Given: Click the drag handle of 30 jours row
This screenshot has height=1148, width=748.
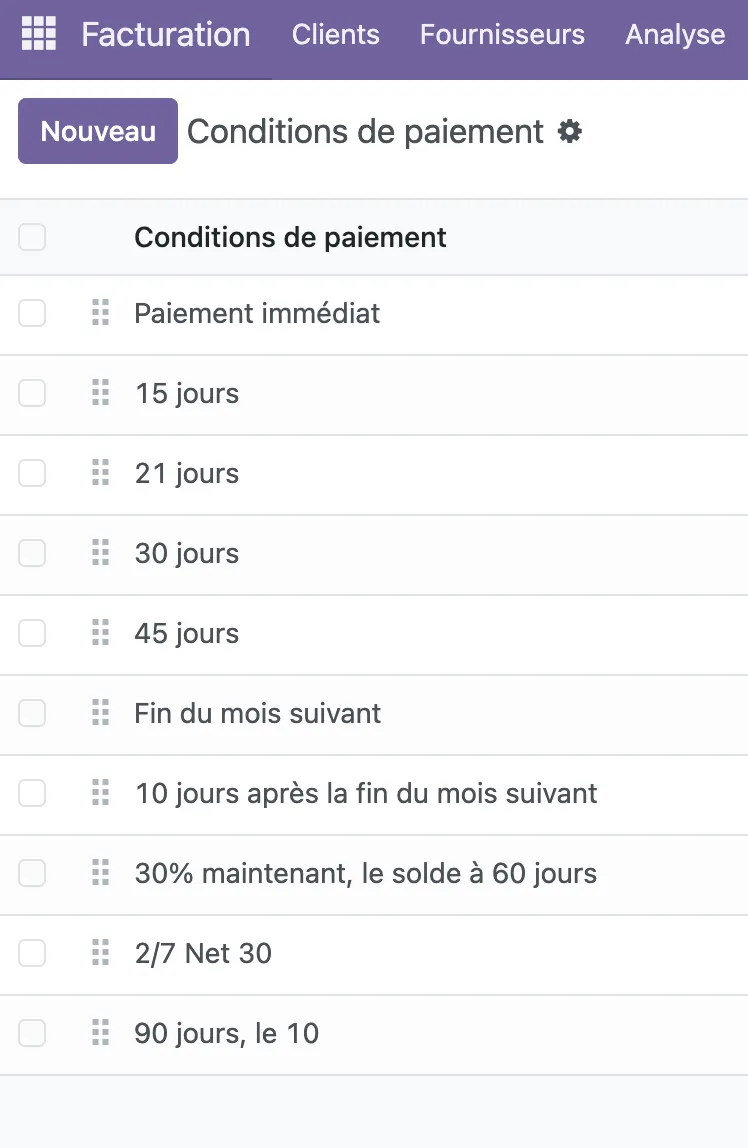Looking at the screenshot, I should [101, 553].
